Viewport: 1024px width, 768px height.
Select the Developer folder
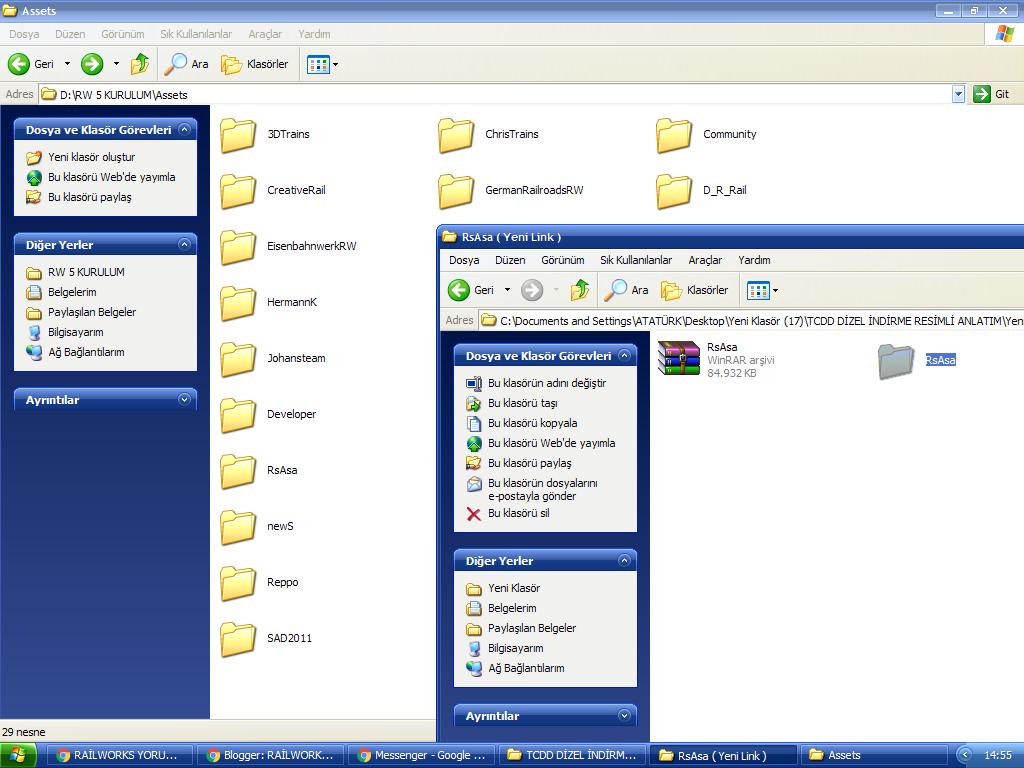pos(268,415)
